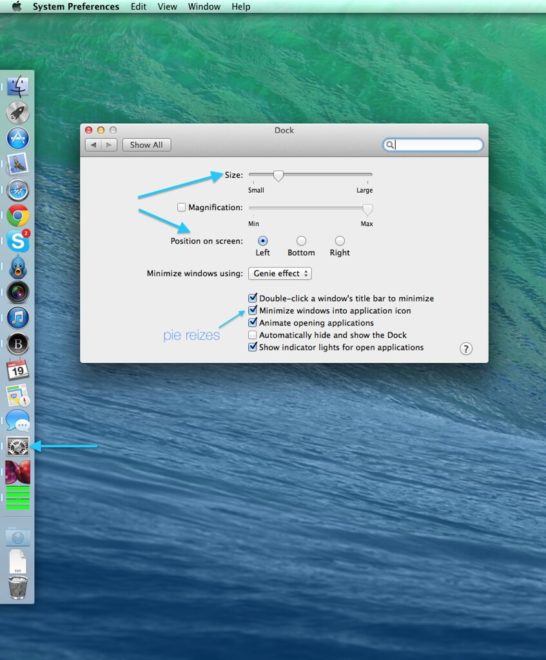Click the help question mark button
Image resolution: width=546 pixels, height=660 pixels.
(466, 349)
